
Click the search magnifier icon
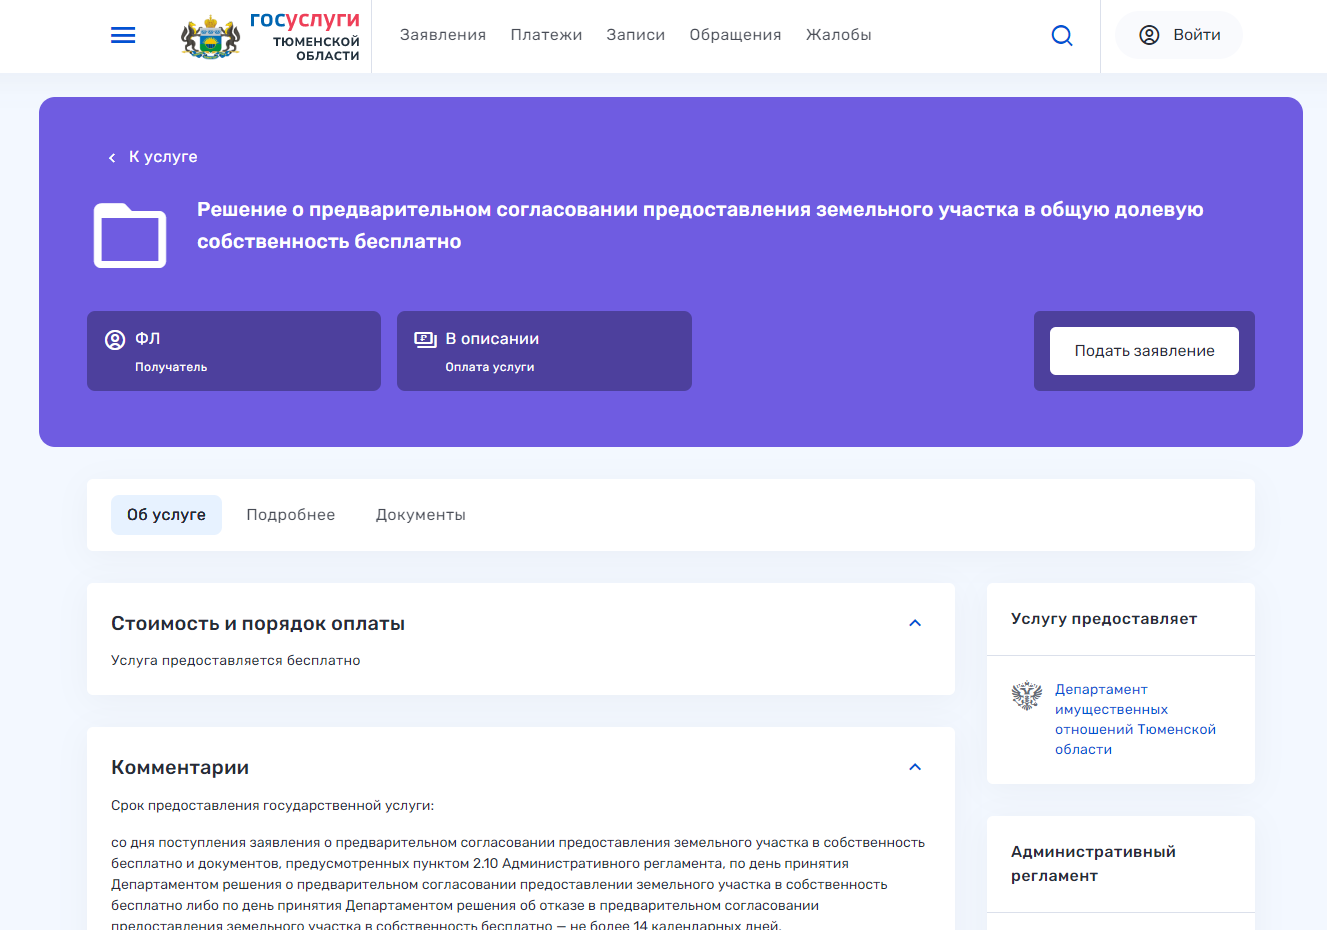click(1062, 36)
